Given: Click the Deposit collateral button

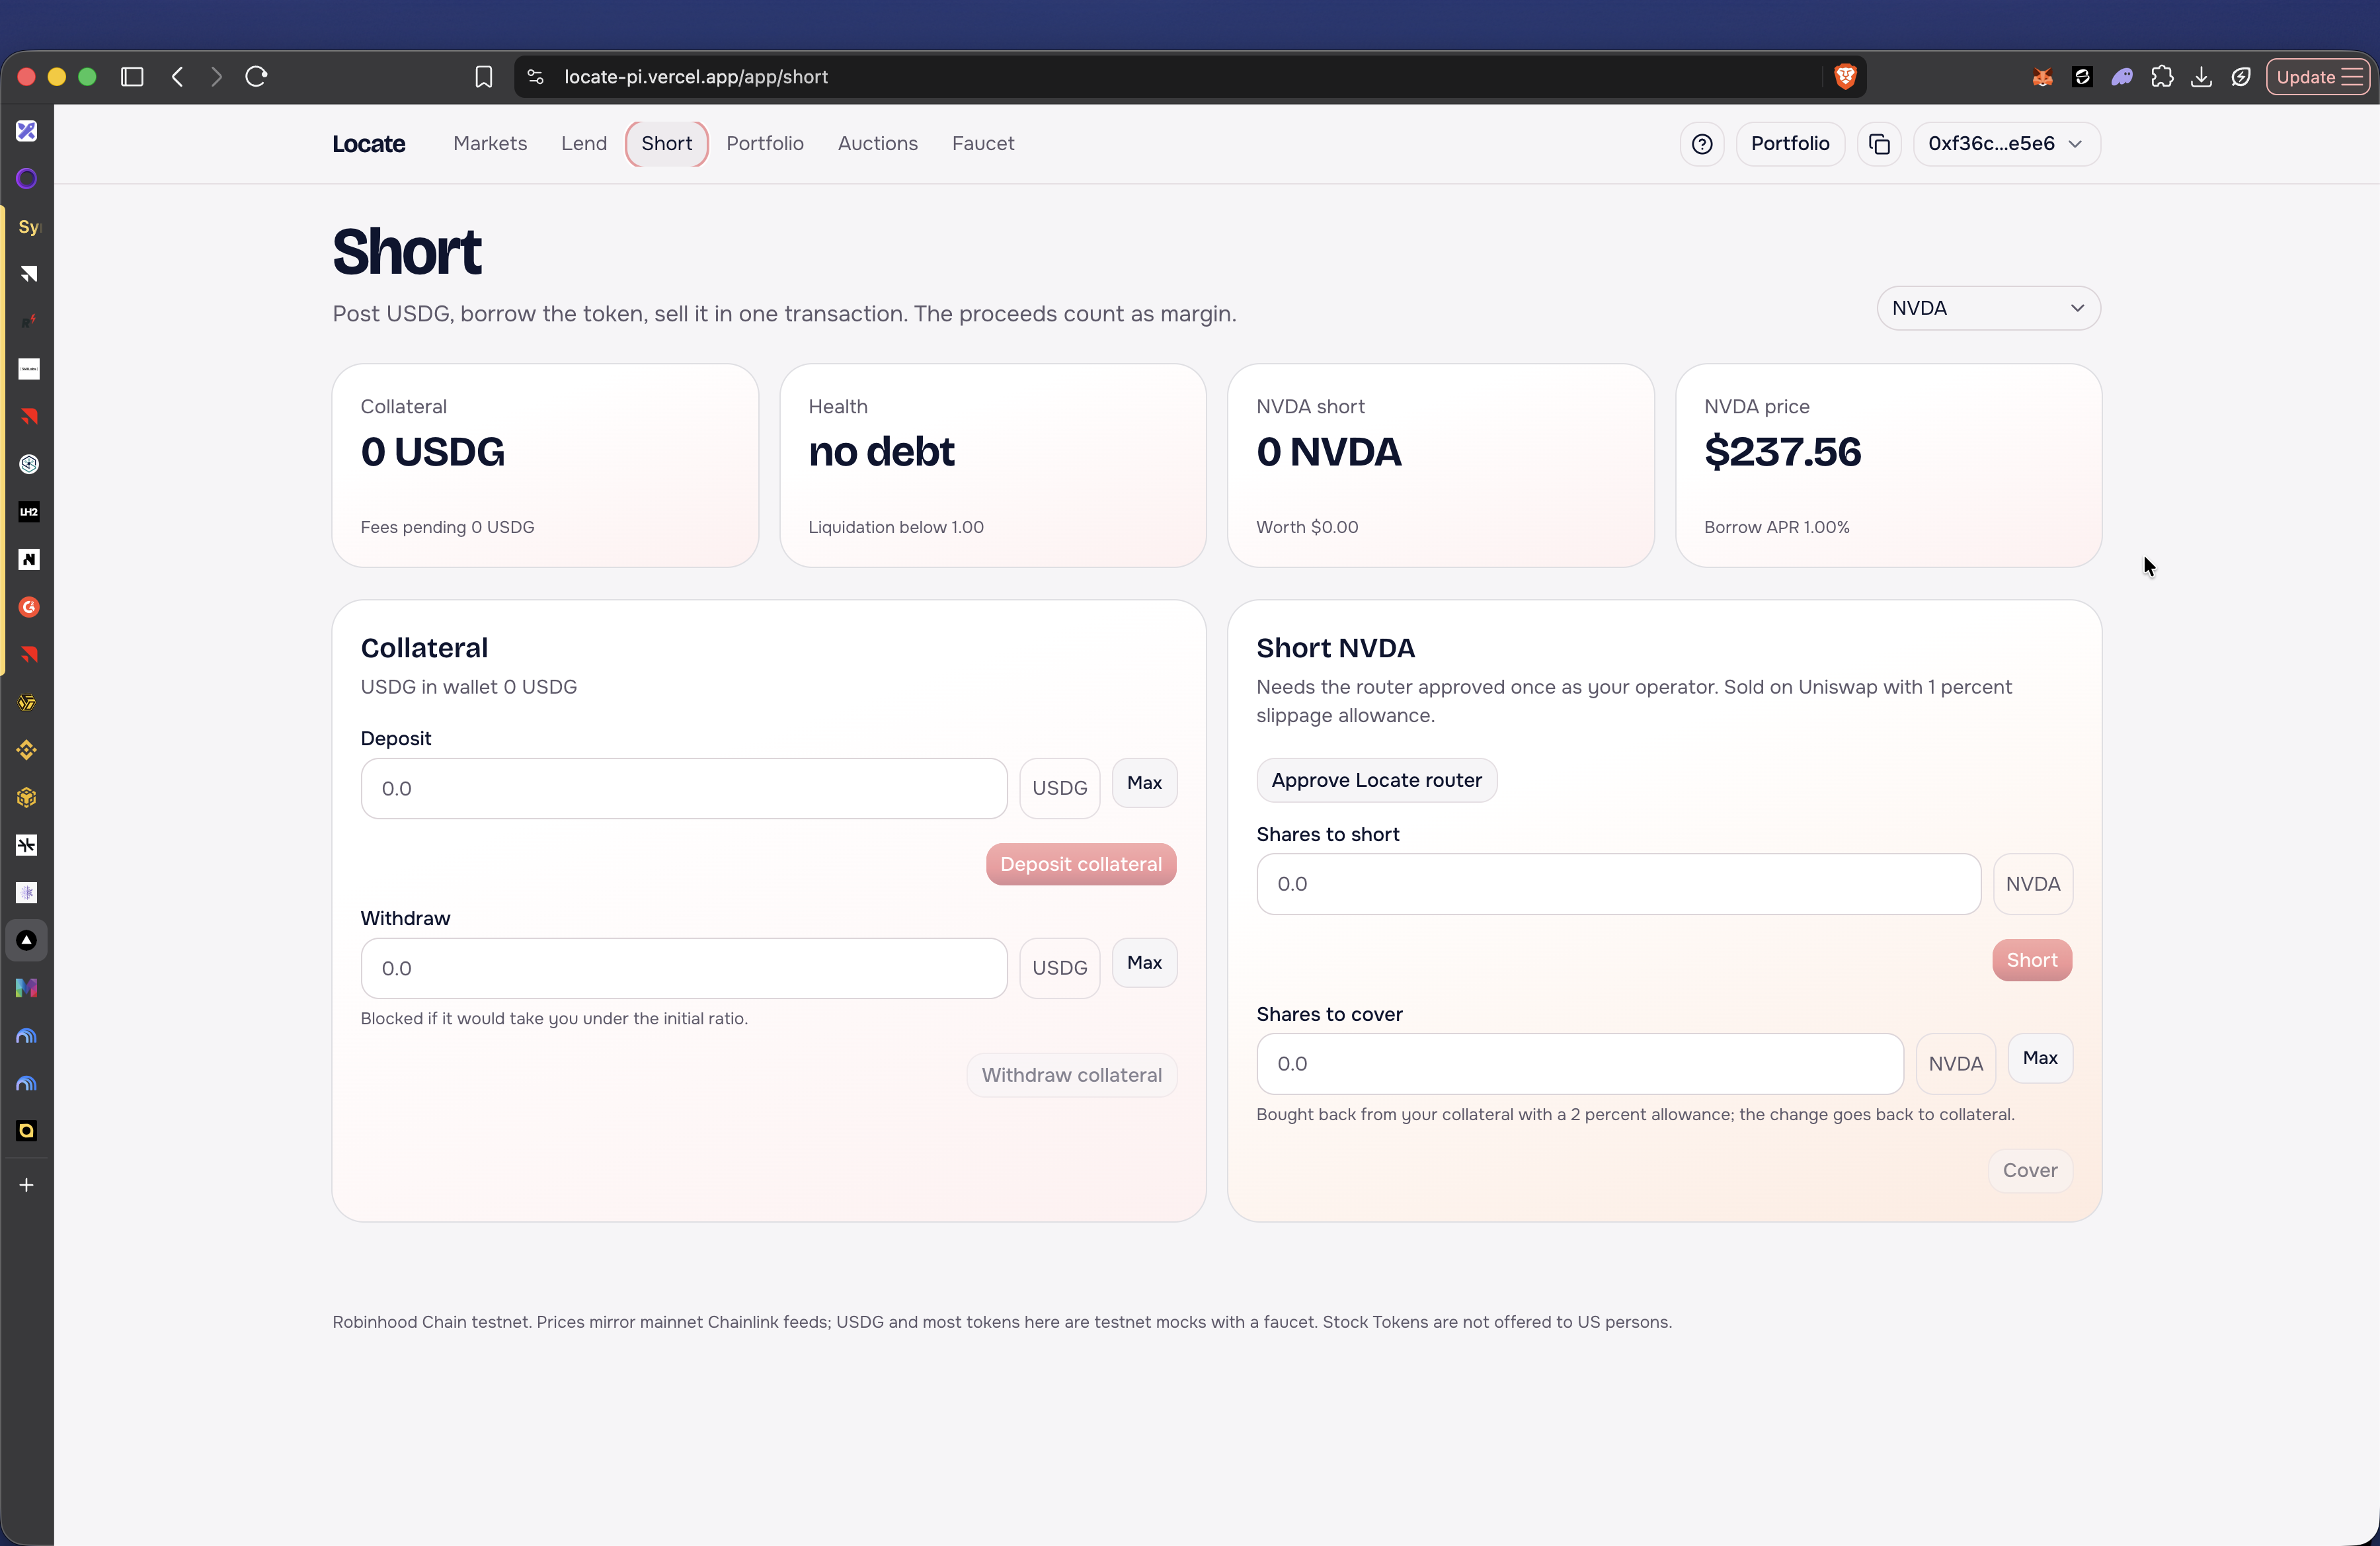Looking at the screenshot, I should coord(1081,864).
